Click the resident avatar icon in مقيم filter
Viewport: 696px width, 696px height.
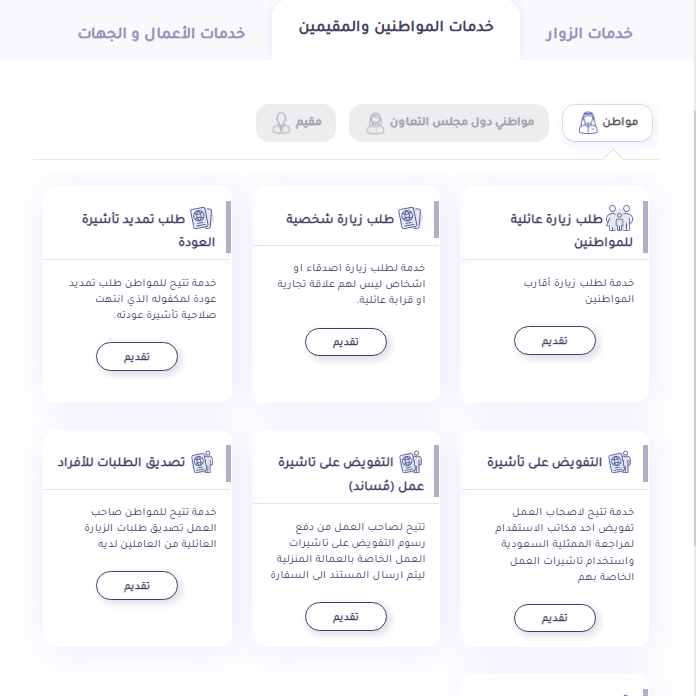[x=281, y=123]
